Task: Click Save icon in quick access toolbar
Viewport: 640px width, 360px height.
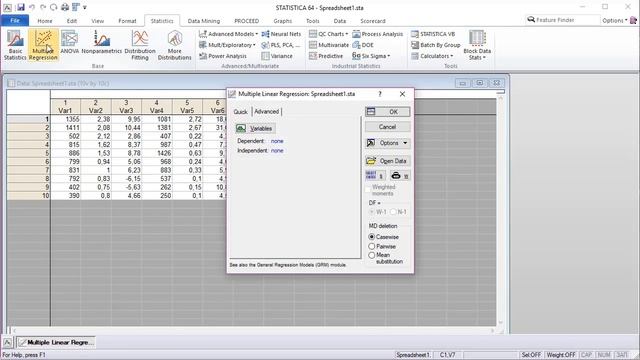Action: 20,7
